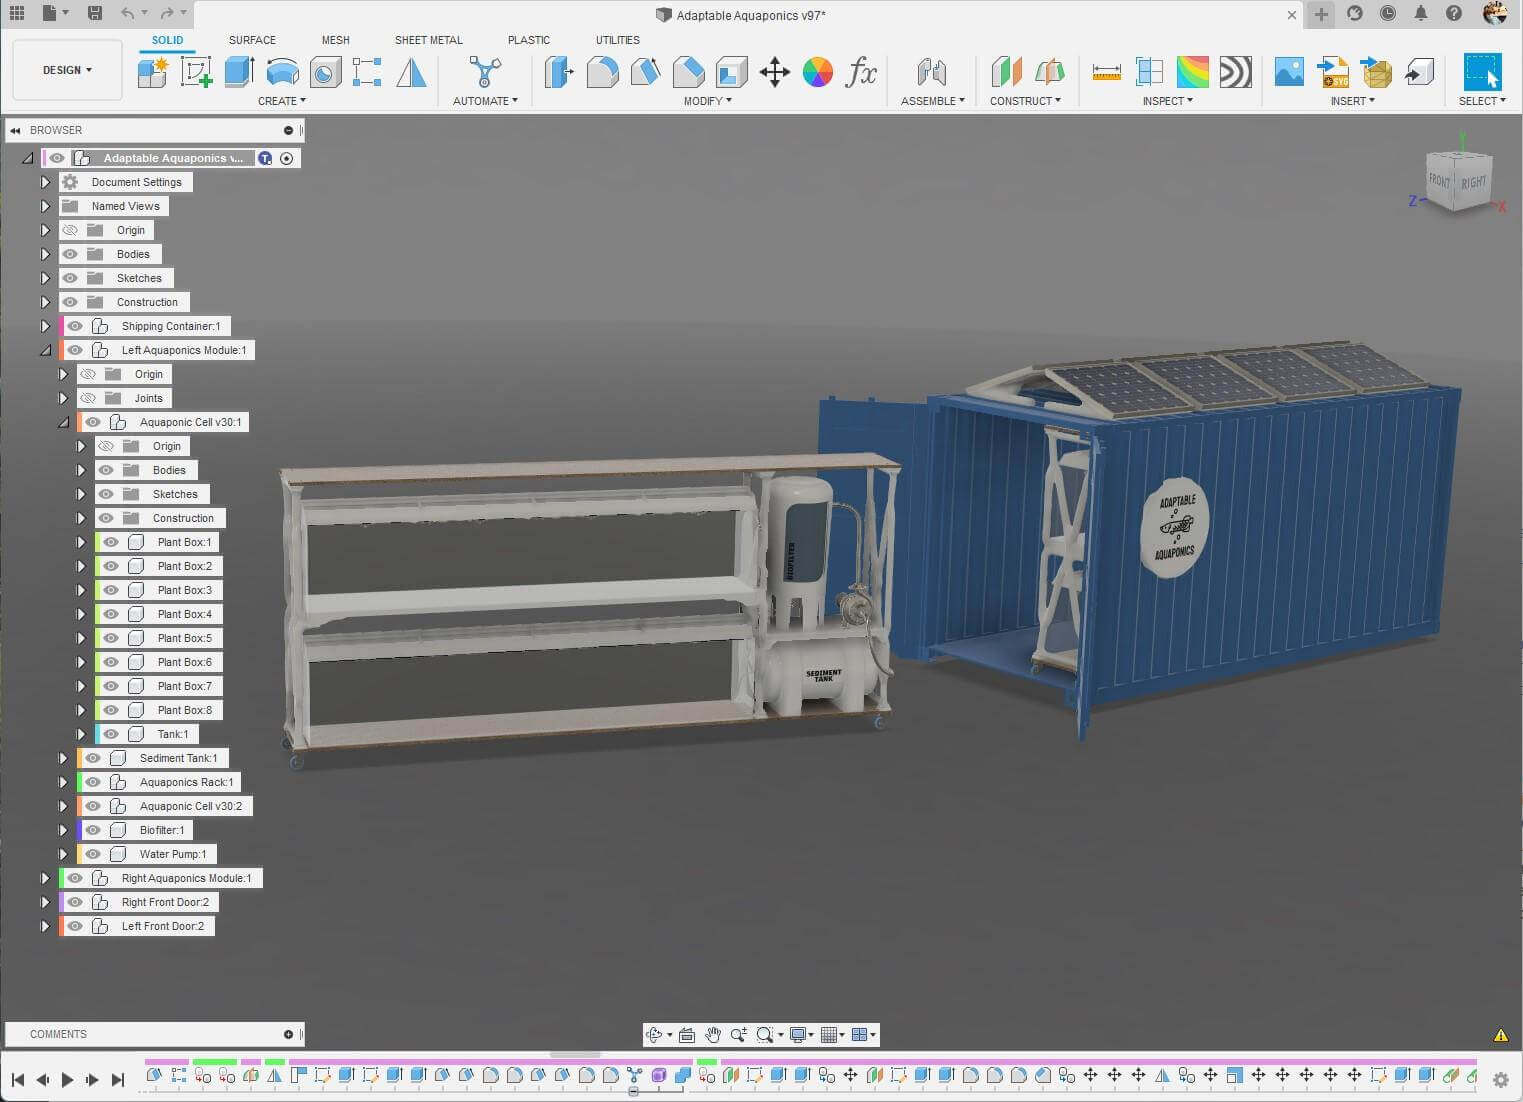Select the Measure tool under Inspect
Image resolution: width=1523 pixels, height=1102 pixels.
point(1105,72)
